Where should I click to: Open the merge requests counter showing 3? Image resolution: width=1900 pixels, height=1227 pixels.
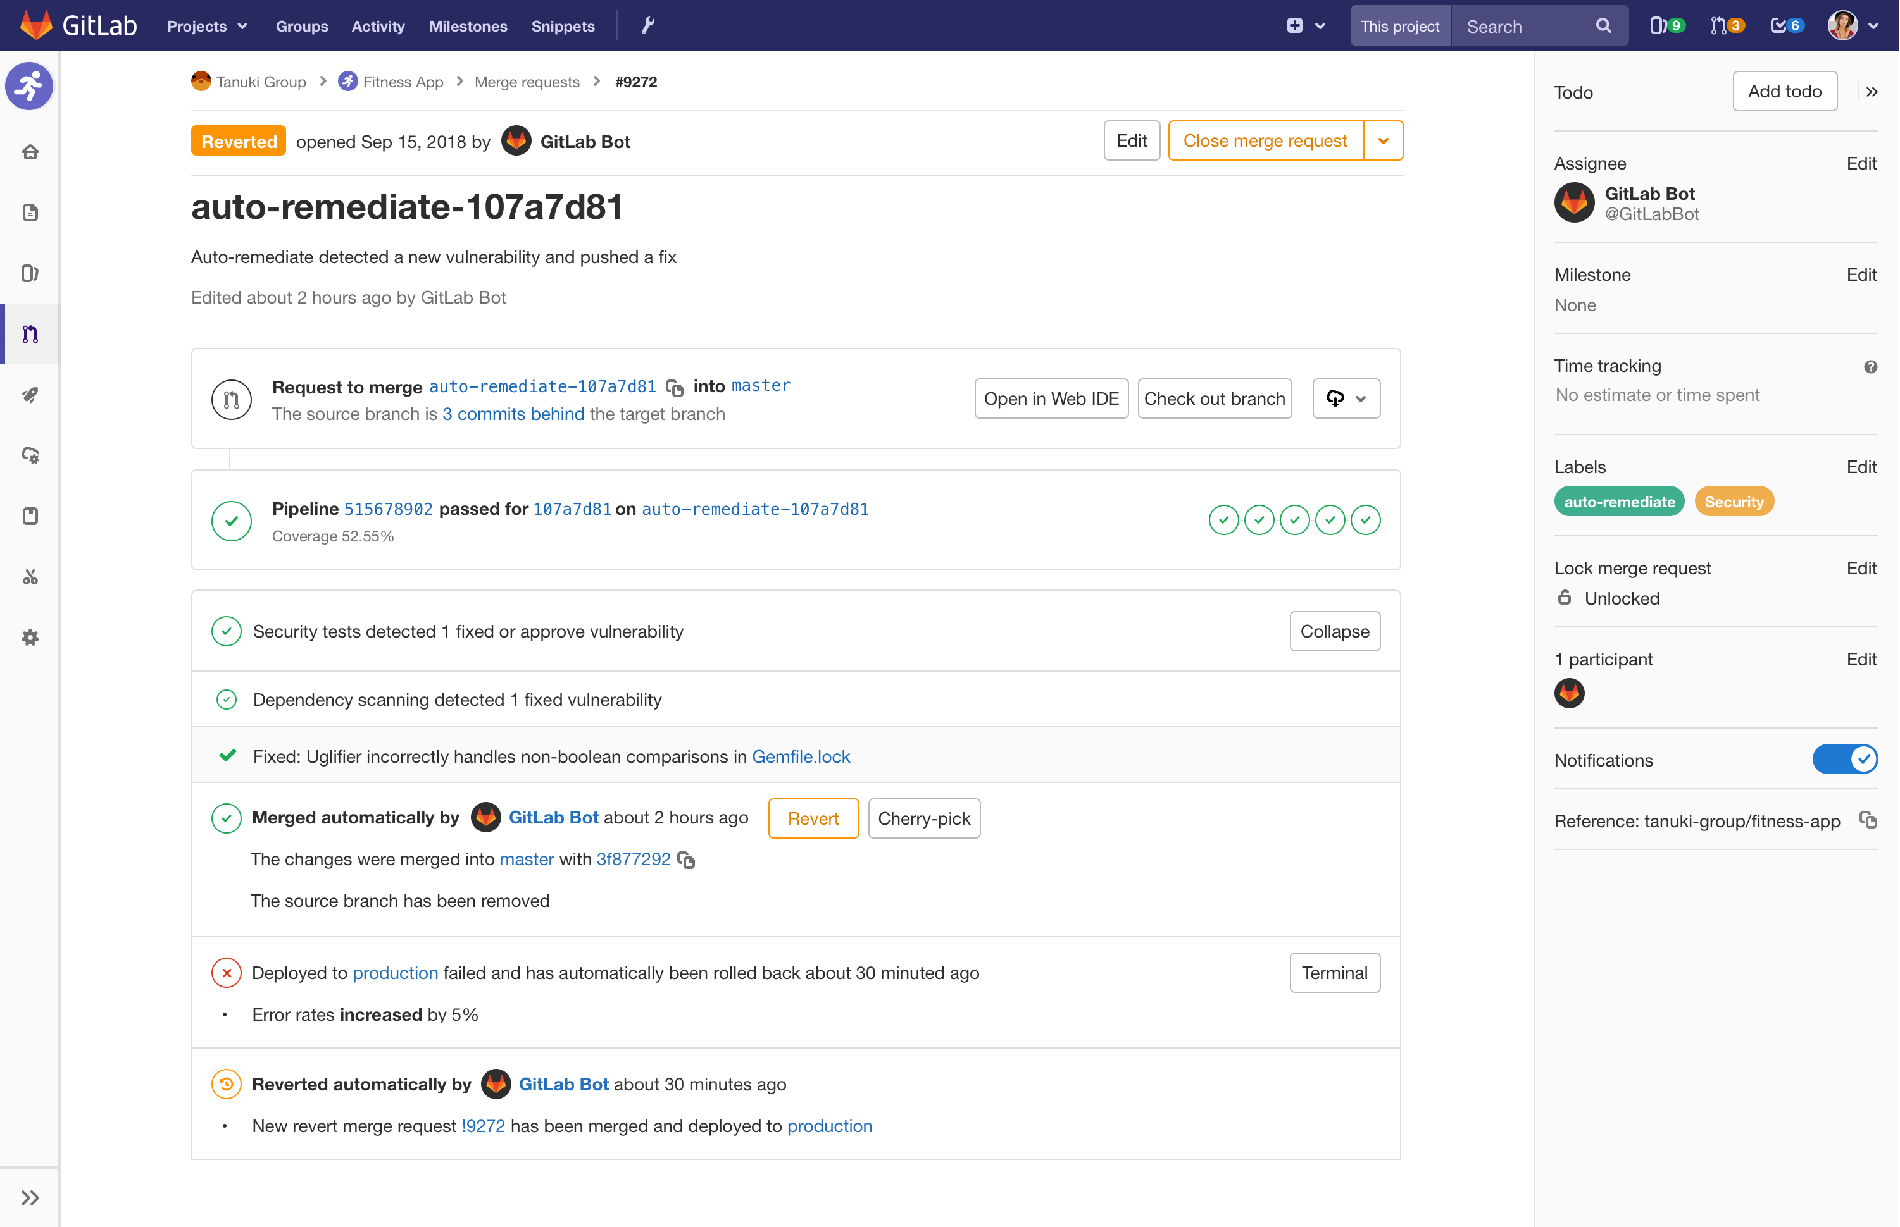(1728, 26)
